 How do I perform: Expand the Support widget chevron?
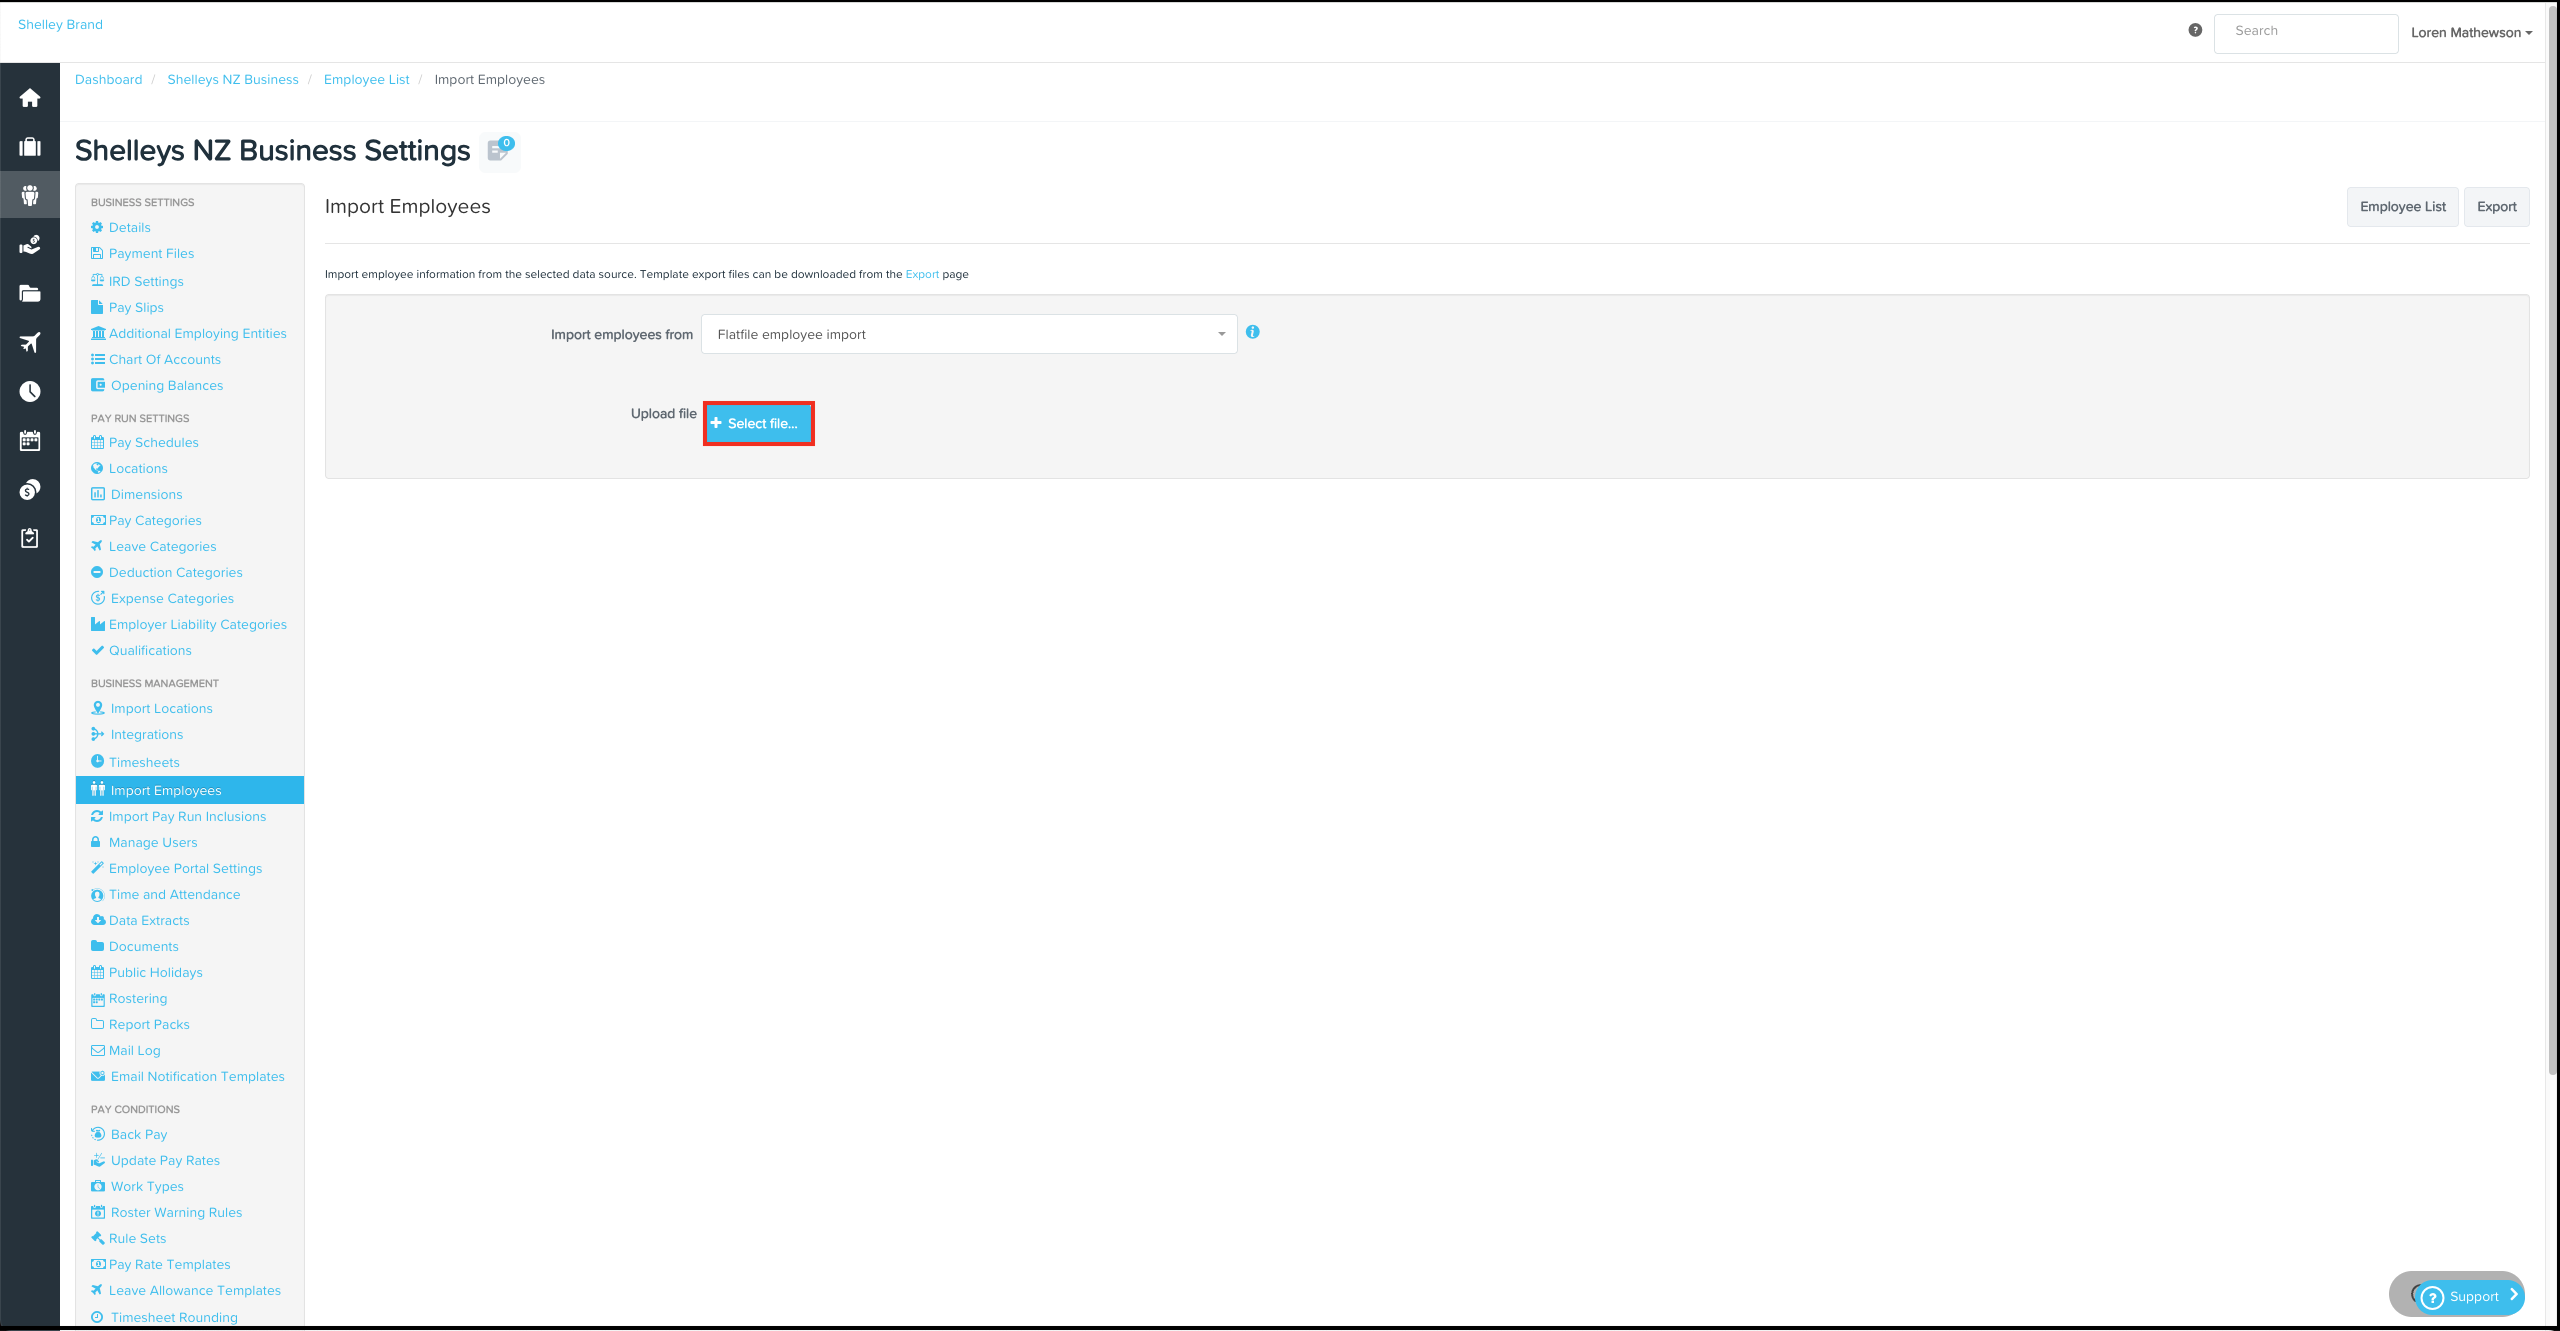point(2514,1294)
